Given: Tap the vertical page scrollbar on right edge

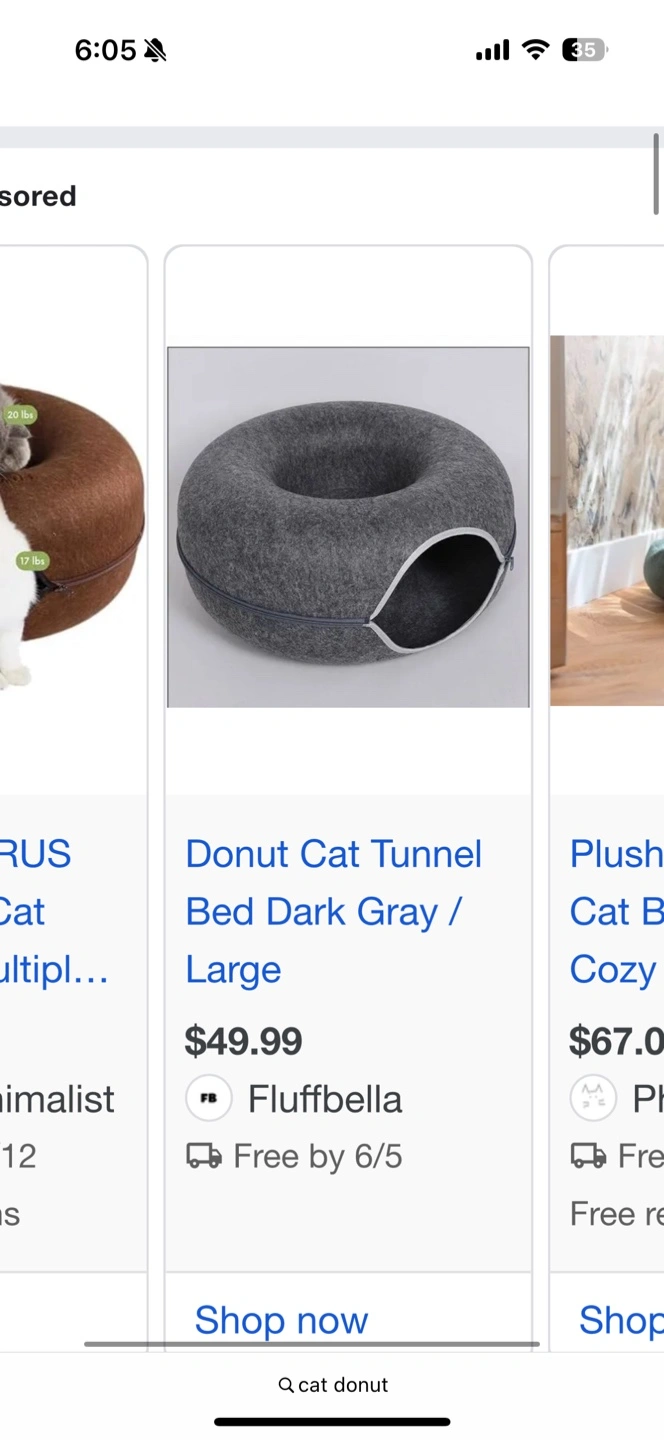Looking at the screenshot, I should (x=657, y=173).
